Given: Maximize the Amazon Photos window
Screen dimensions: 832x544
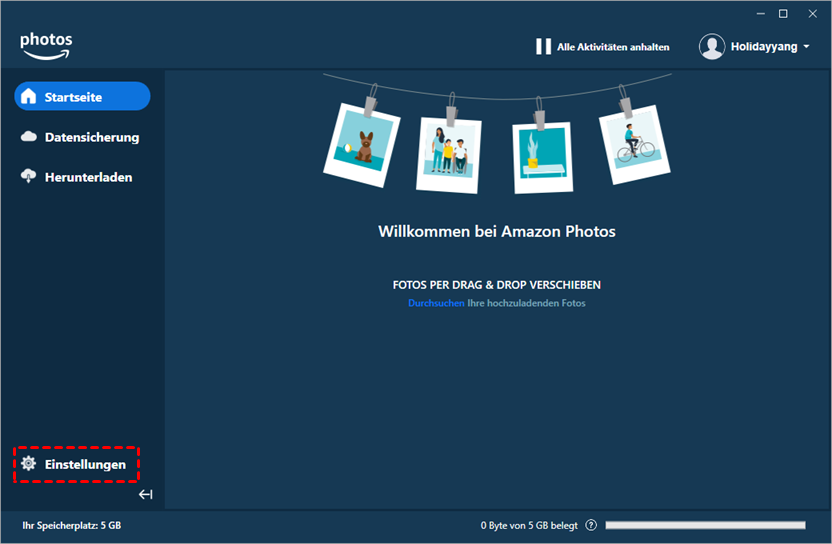Looking at the screenshot, I should [783, 14].
